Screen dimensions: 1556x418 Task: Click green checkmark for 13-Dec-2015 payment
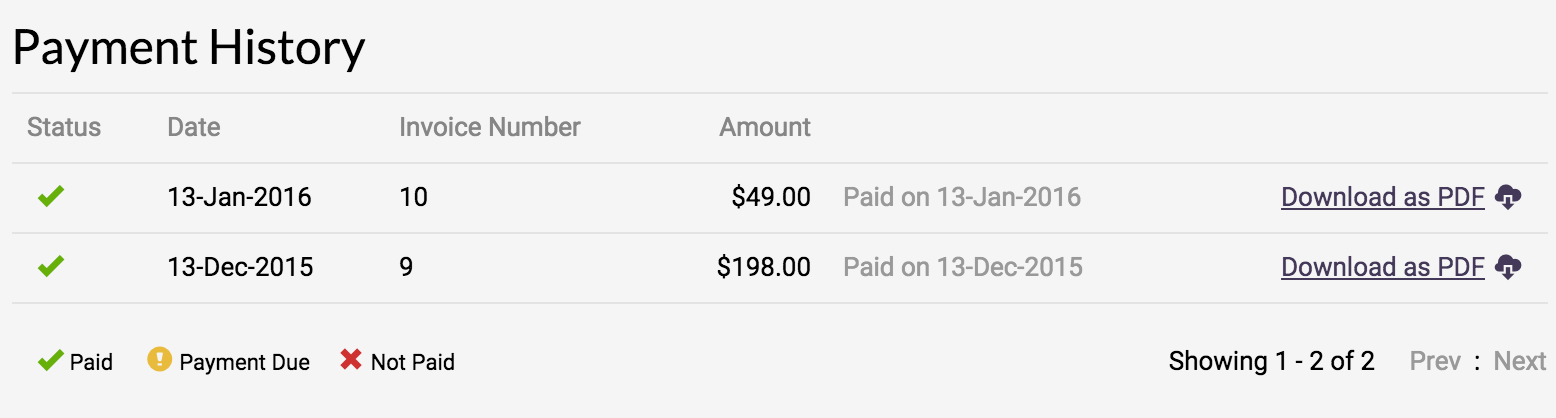[x=51, y=267]
